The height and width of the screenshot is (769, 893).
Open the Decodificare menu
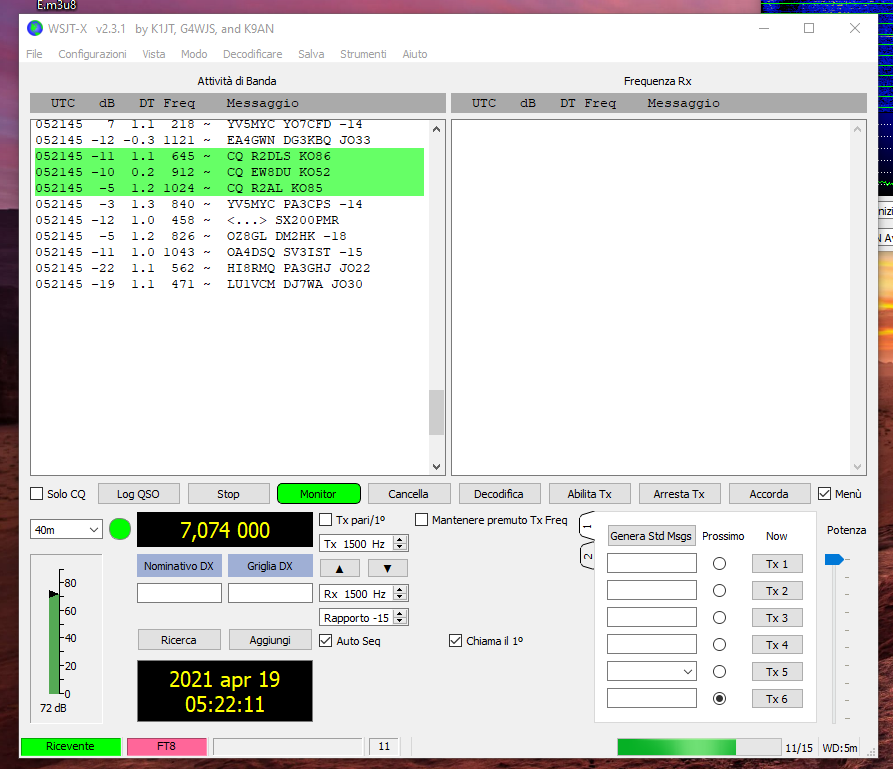coord(253,54)
